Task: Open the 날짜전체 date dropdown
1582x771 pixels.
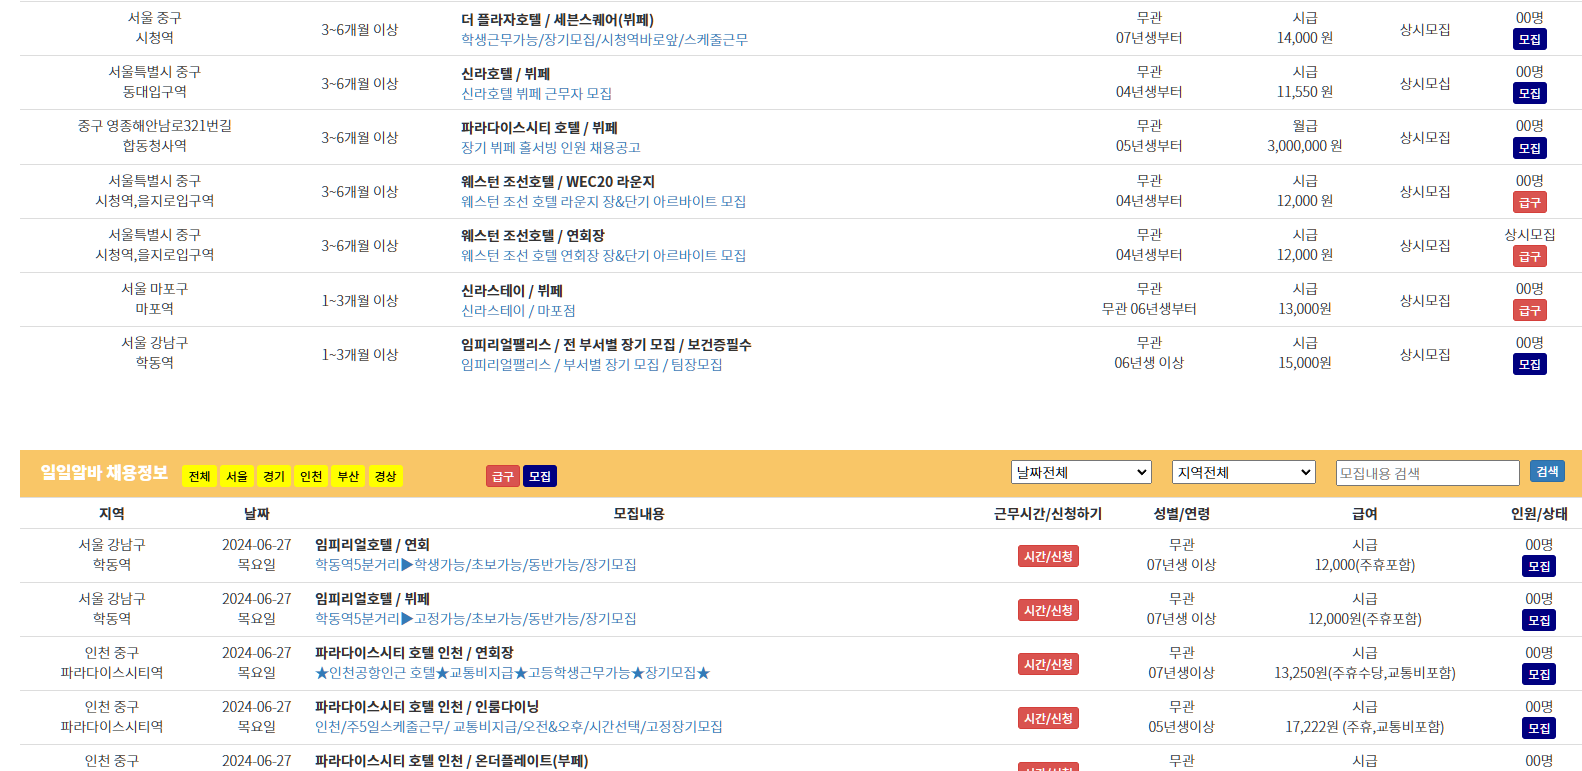Action: (1081, 472)
